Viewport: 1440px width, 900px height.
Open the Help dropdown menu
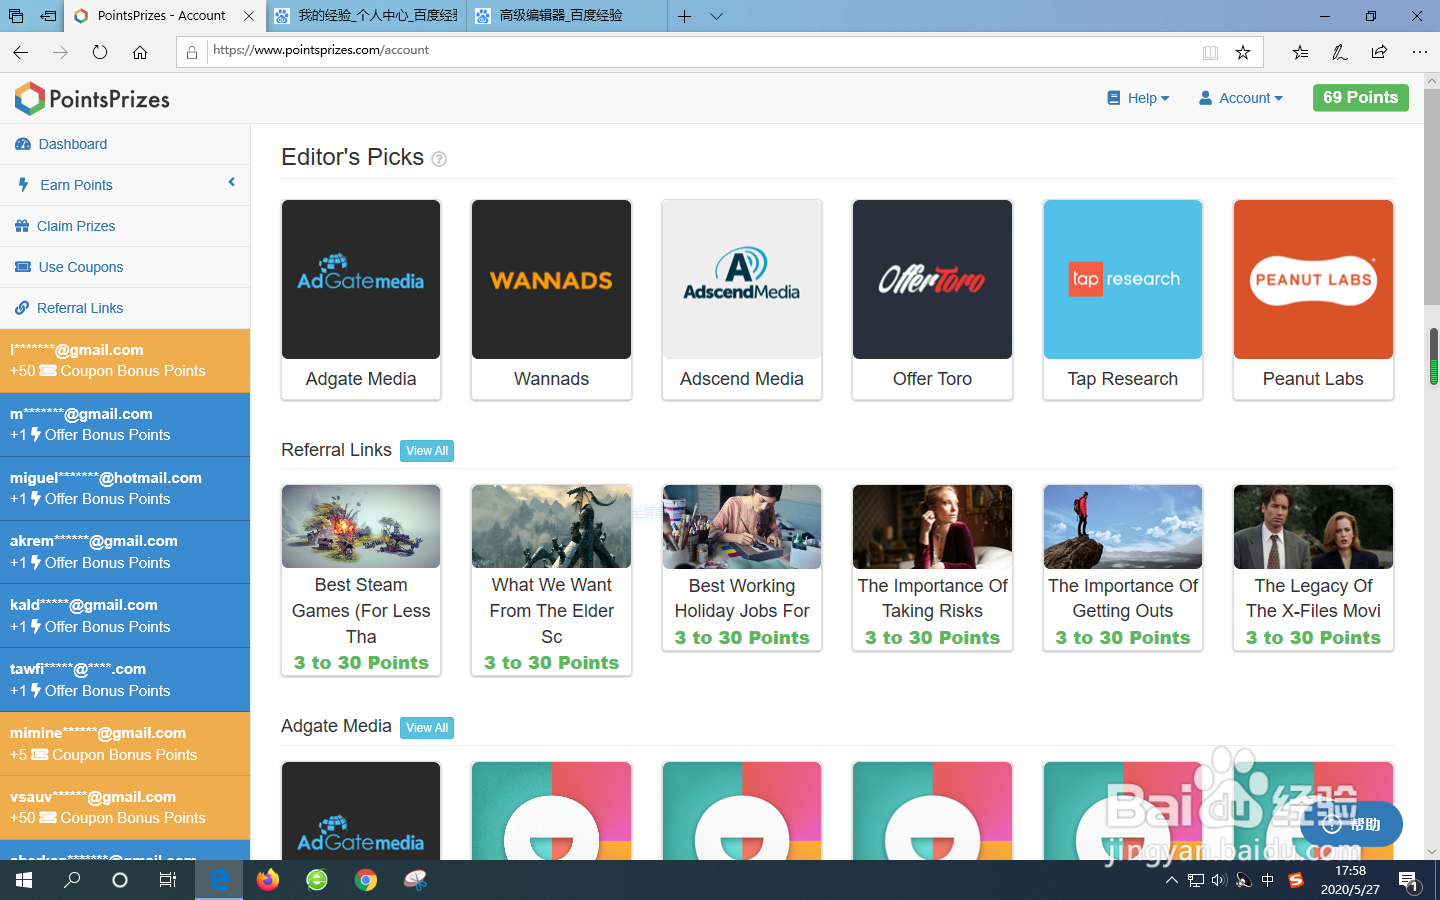point(1138,98)
